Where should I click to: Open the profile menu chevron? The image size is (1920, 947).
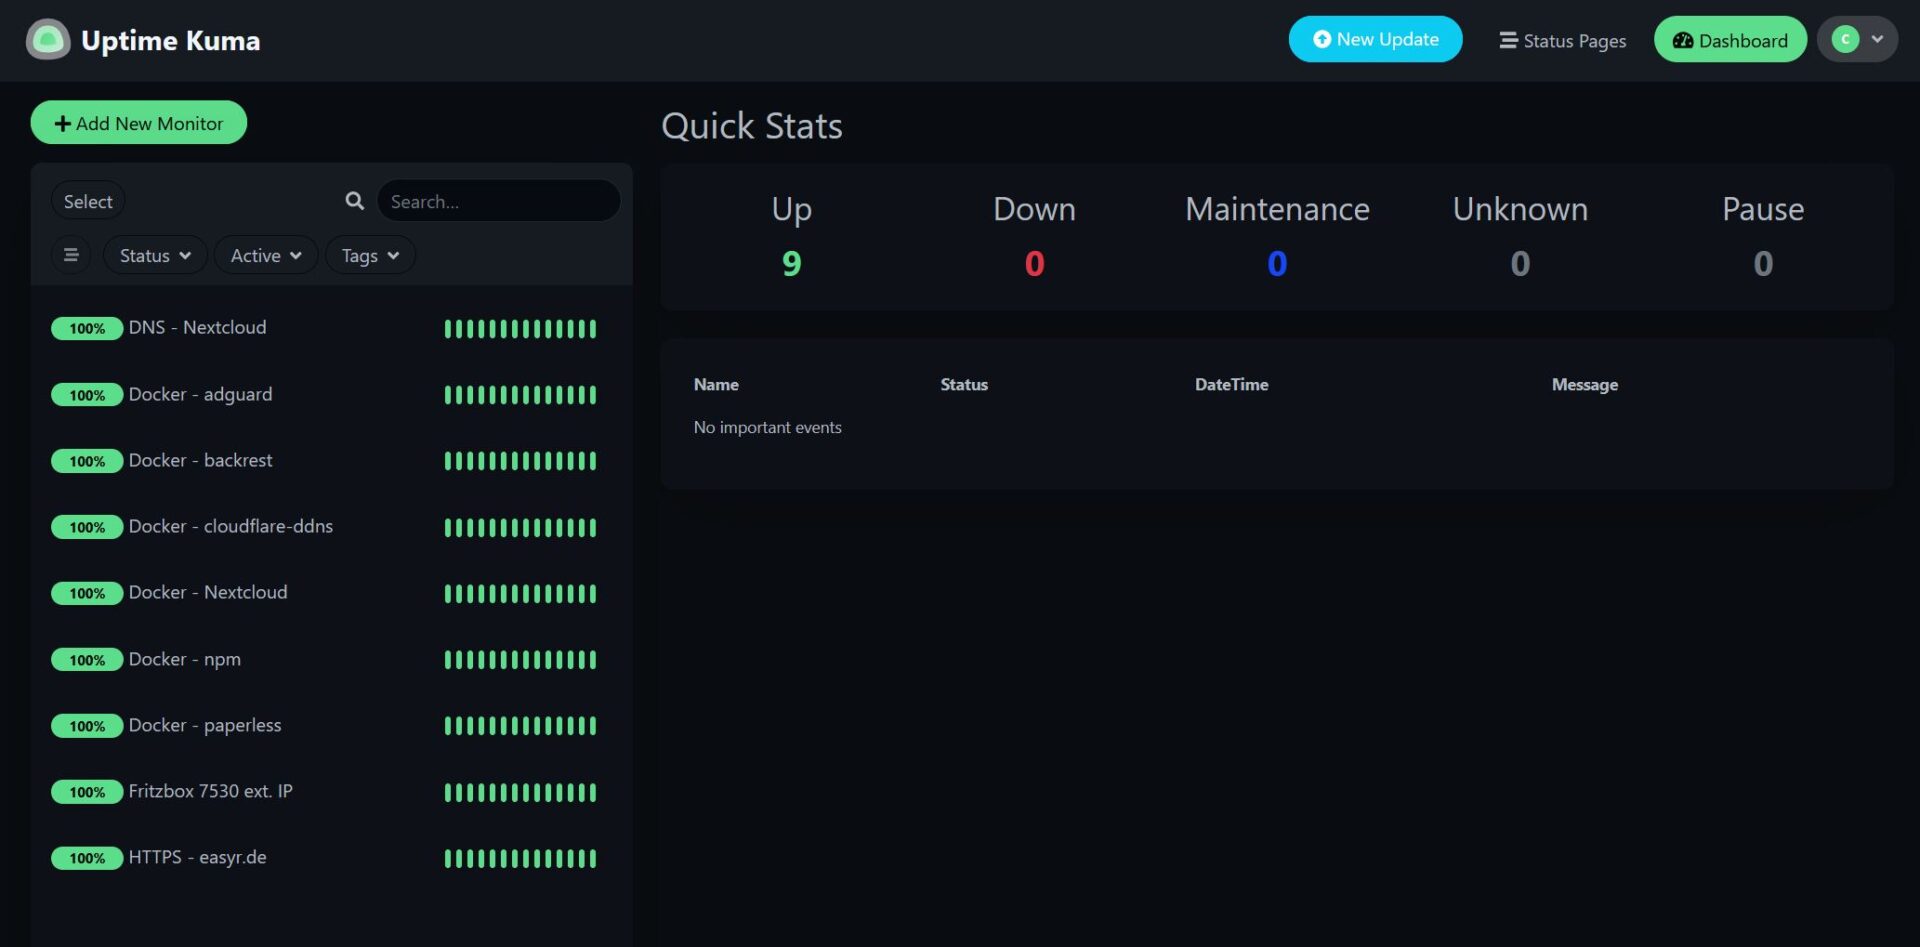pyautogui.click(x=1878, y=40)
